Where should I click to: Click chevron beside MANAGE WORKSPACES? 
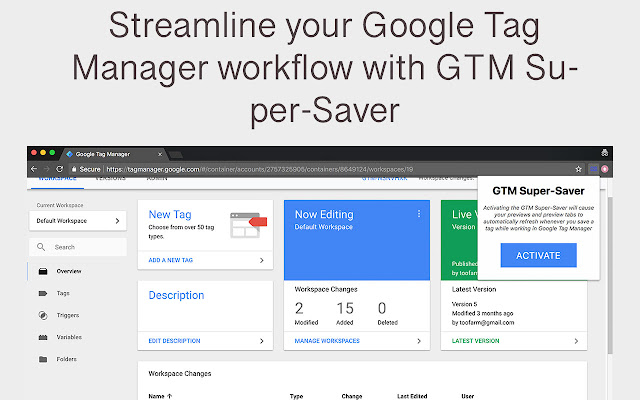click(x=419, y=341)
